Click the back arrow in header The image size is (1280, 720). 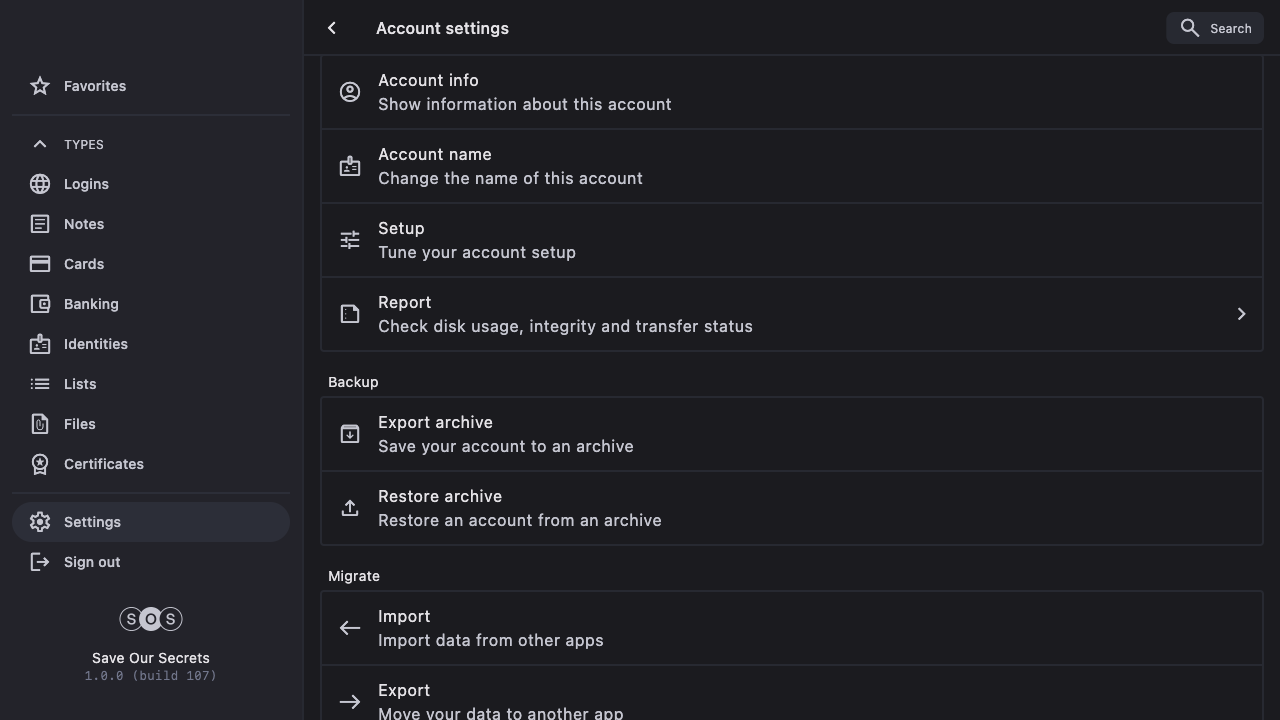332,28
